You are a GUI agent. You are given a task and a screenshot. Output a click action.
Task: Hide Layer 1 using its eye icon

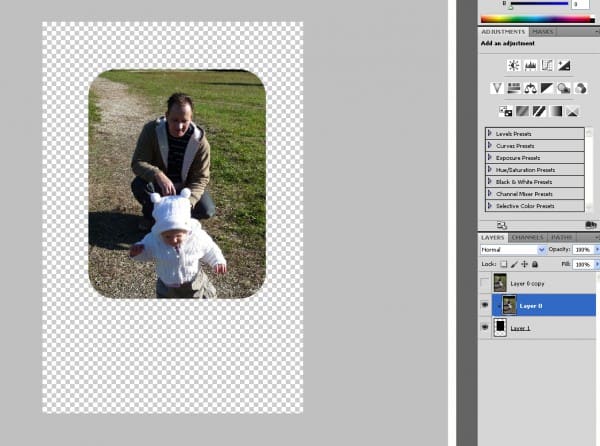tap(485, 327)
